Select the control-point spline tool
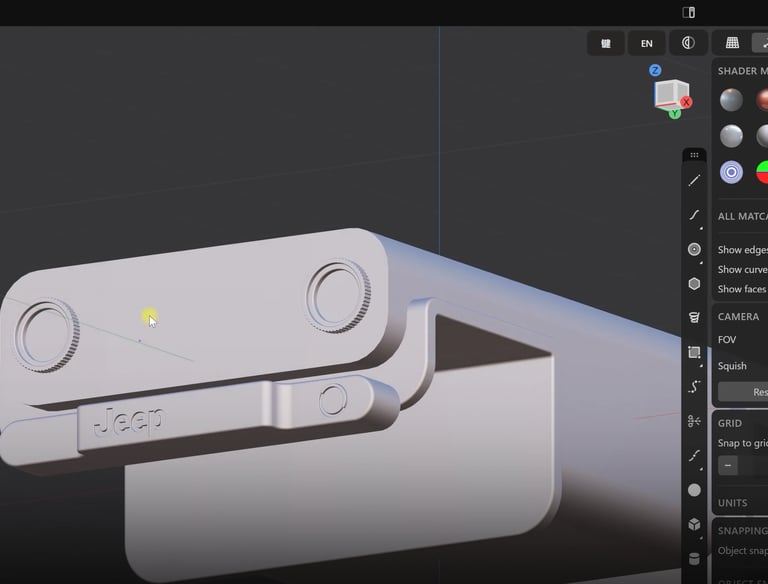This screenshot has height=584, width=768. tap(694, 387)
